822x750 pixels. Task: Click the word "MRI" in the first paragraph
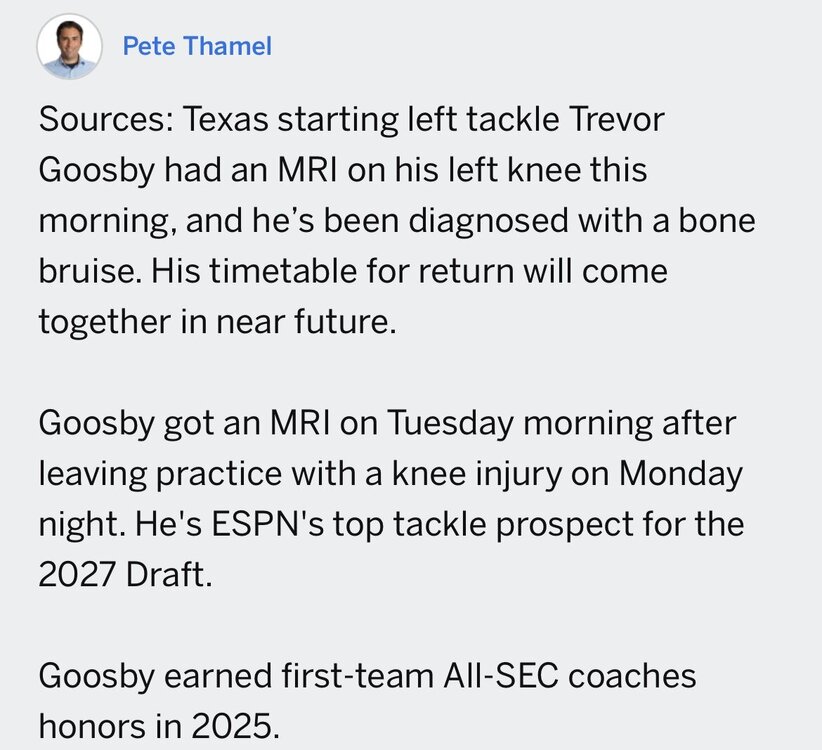click(307, 170)
